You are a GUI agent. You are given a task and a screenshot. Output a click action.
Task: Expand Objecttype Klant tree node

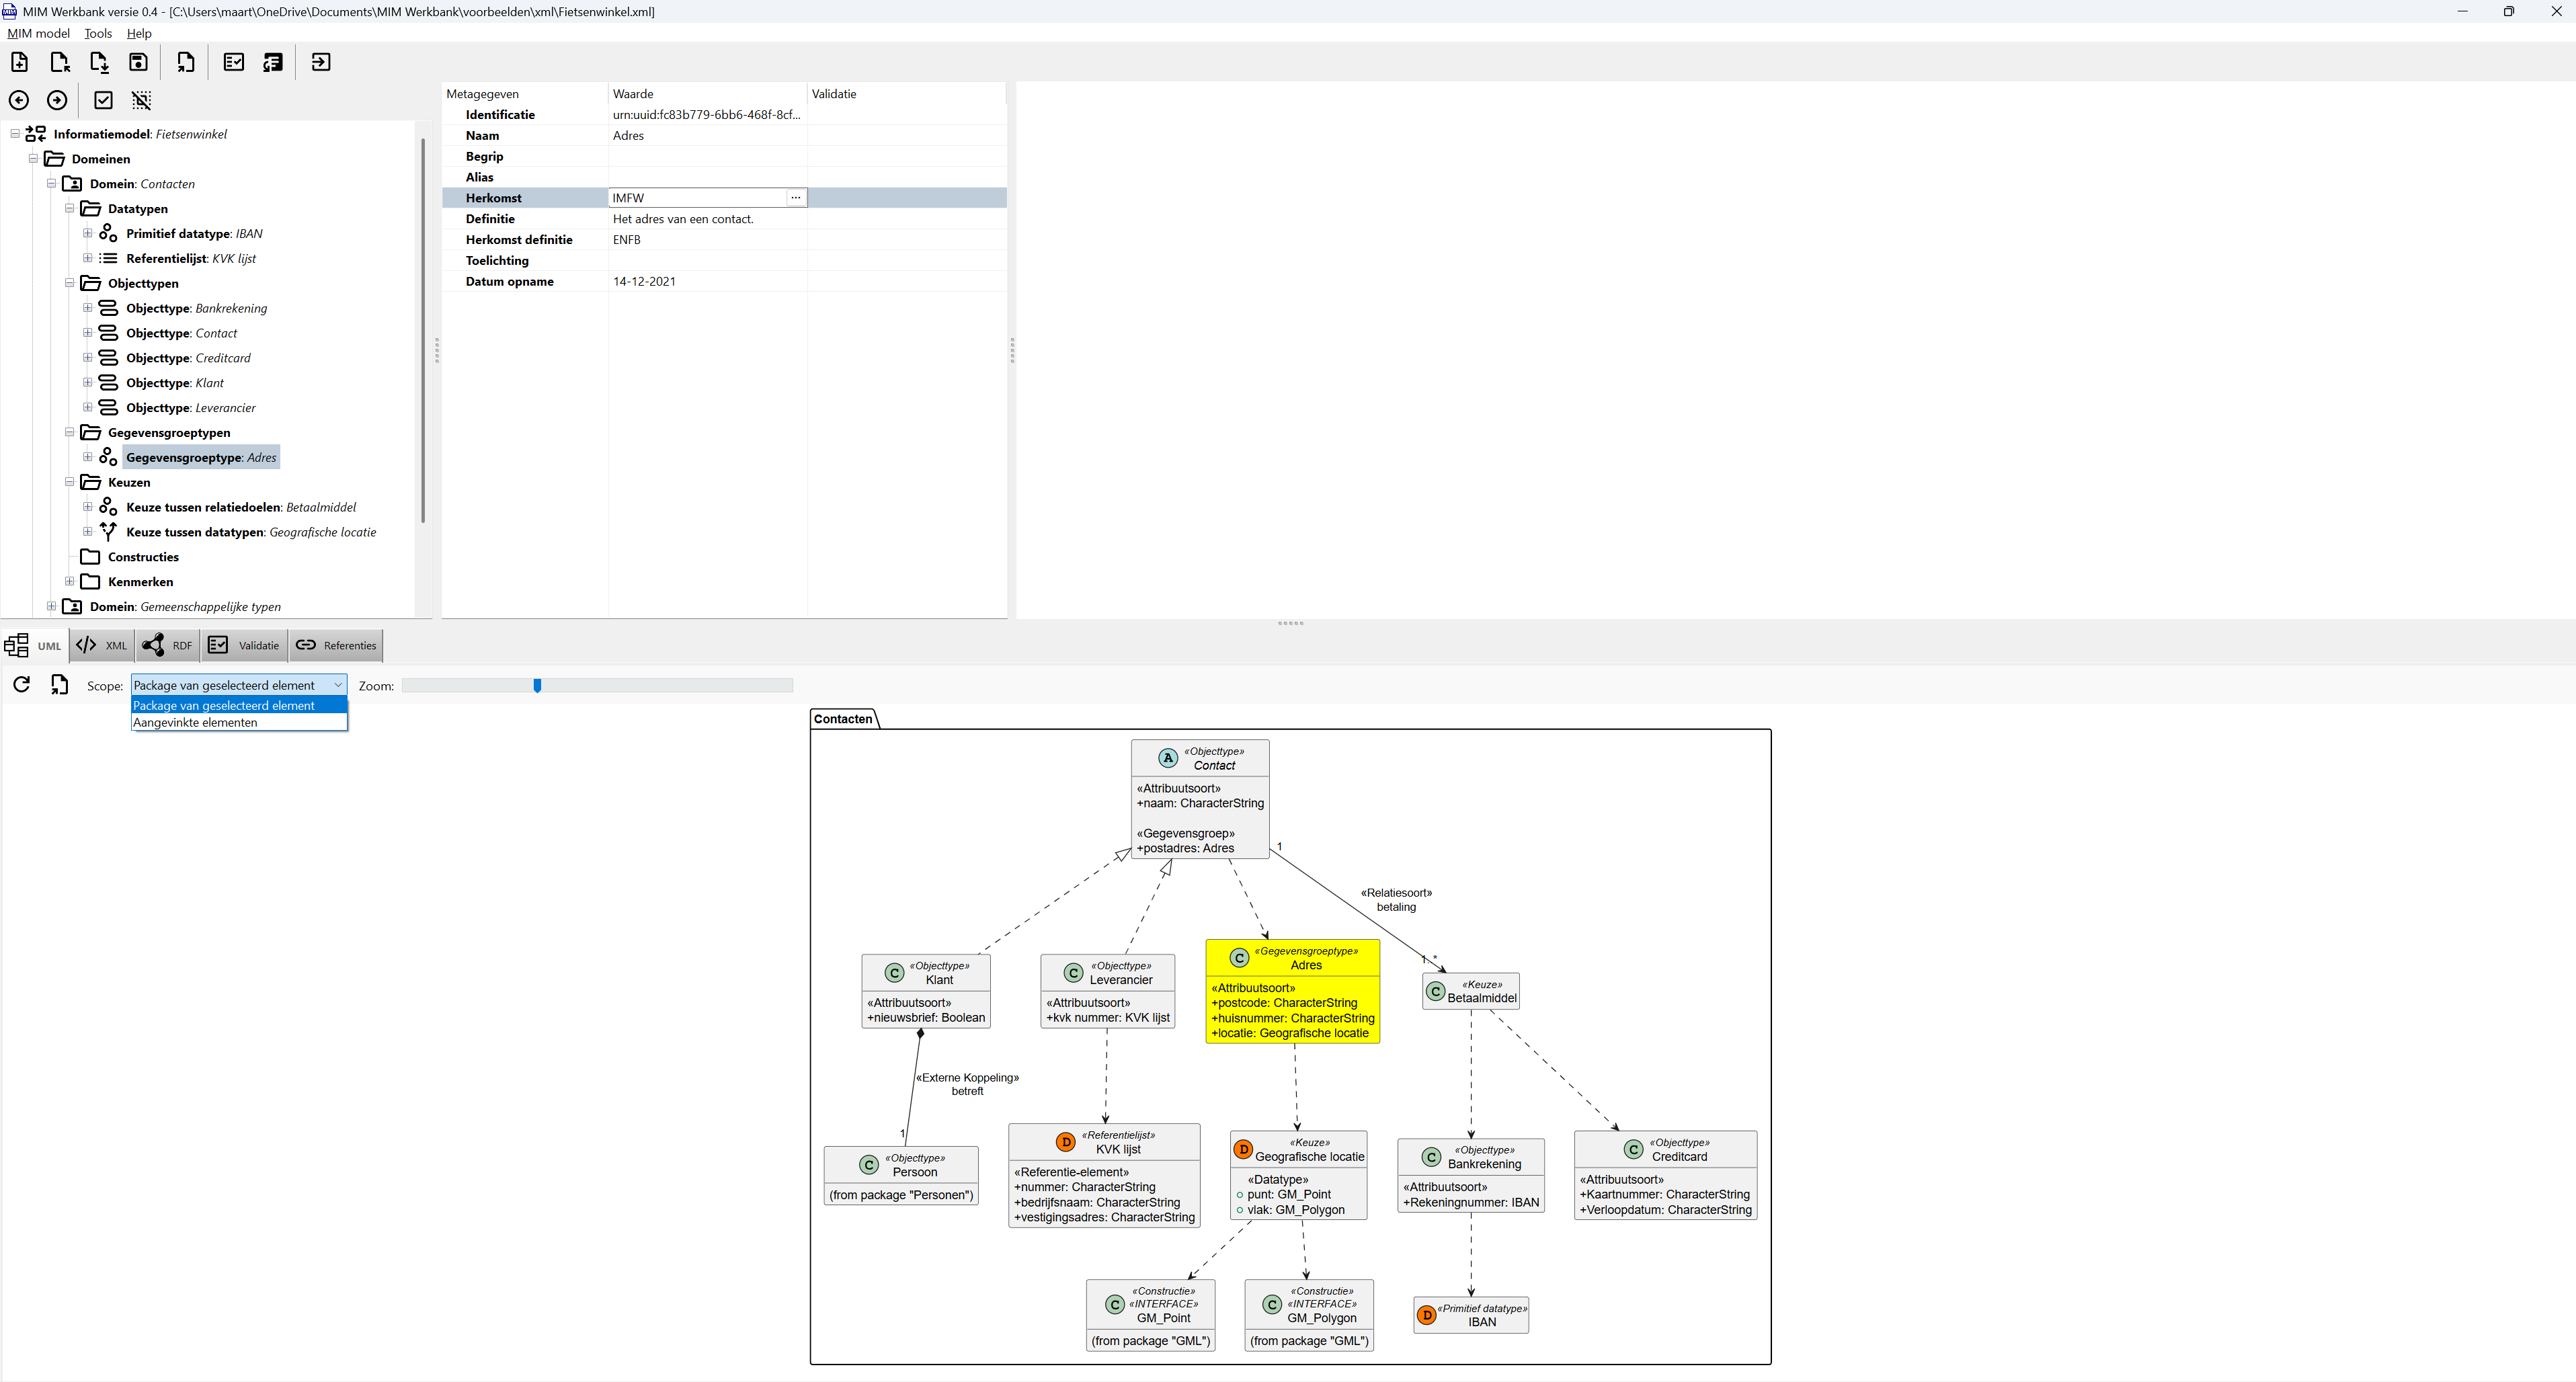tap(87, 382)
